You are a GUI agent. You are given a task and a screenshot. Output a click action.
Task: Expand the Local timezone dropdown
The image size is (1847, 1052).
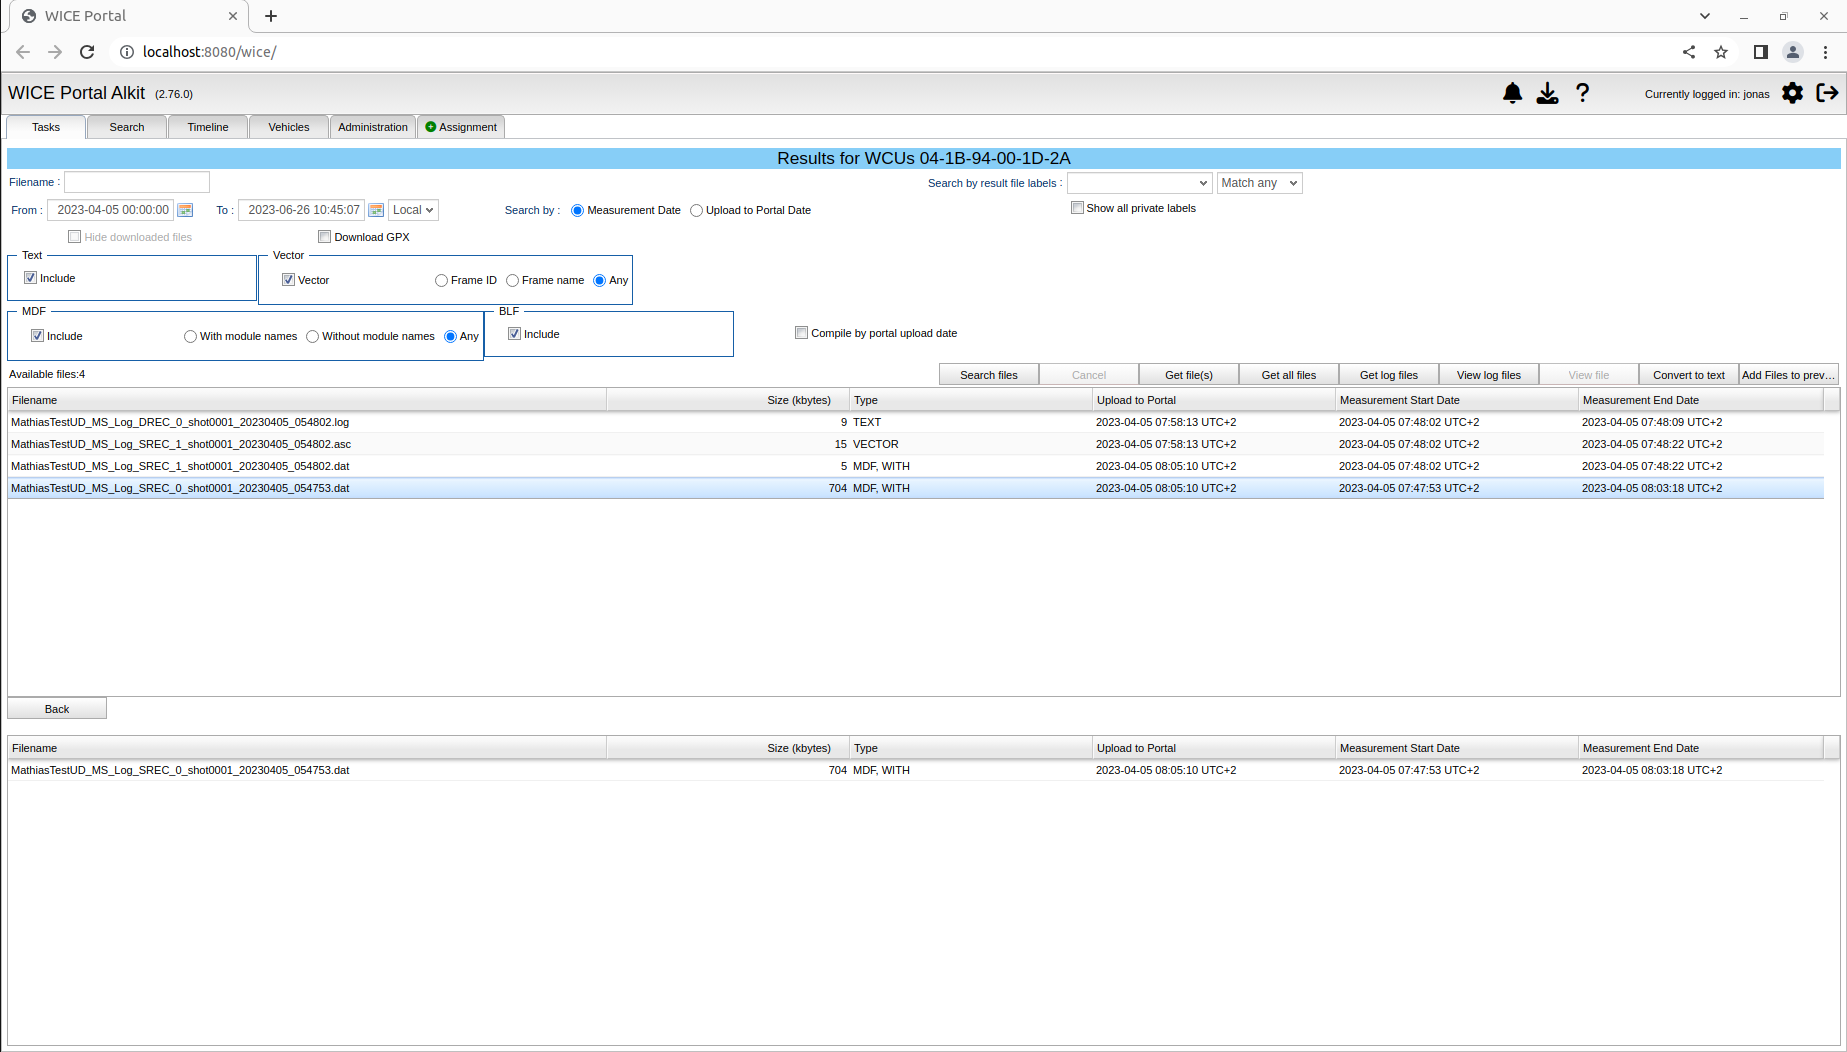(x=413, y=210)
